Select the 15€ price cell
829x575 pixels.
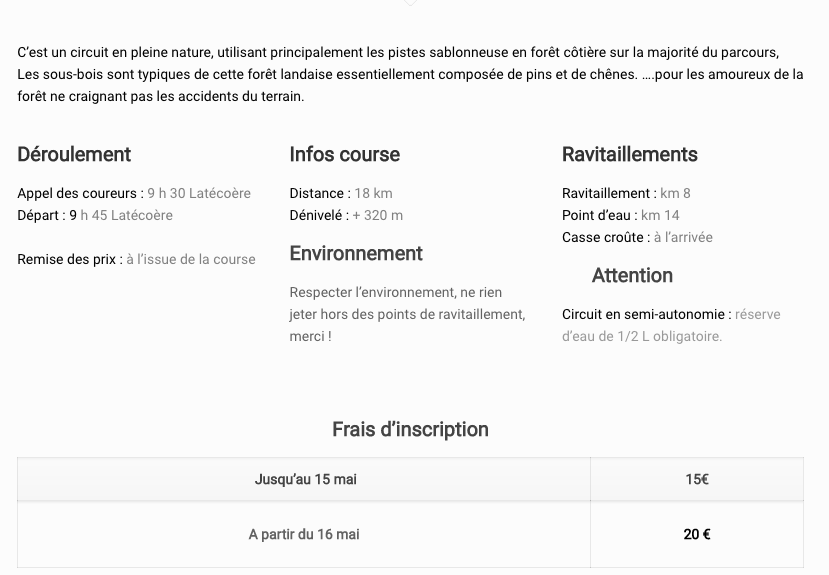coord(697,479)
